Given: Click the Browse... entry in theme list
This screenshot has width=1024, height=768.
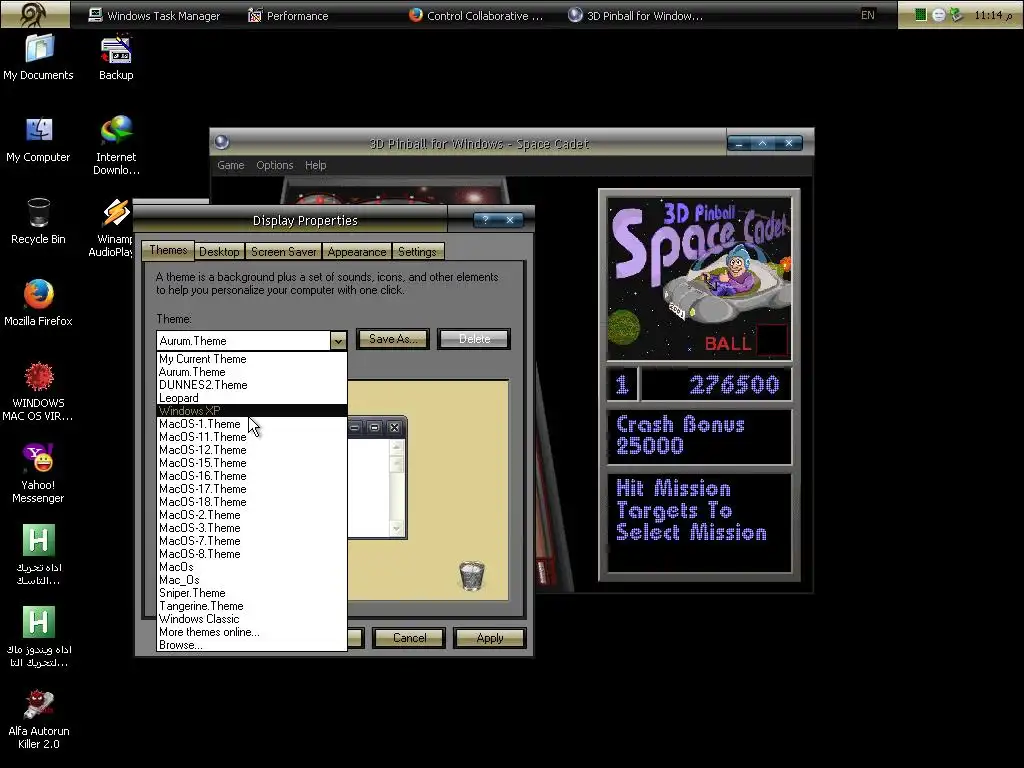Looking at the screenshot, I should point(252,645).
